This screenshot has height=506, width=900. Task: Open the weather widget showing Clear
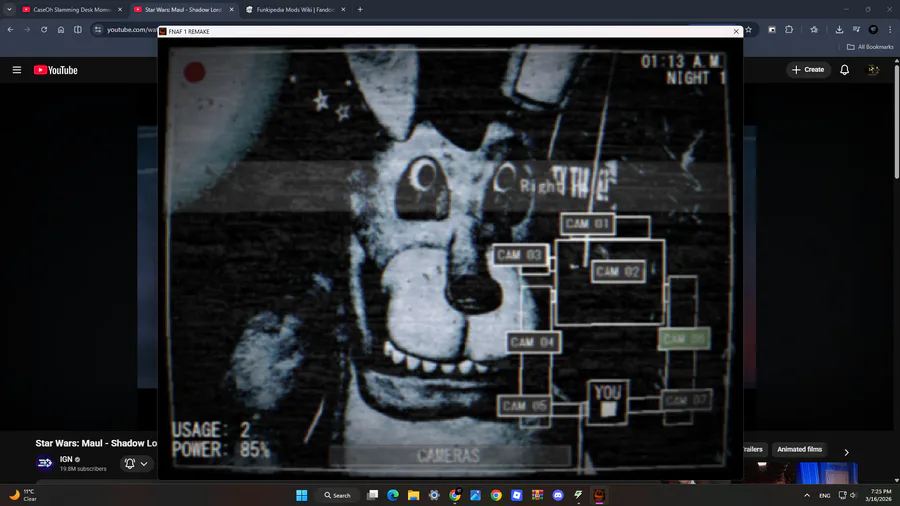24,495
